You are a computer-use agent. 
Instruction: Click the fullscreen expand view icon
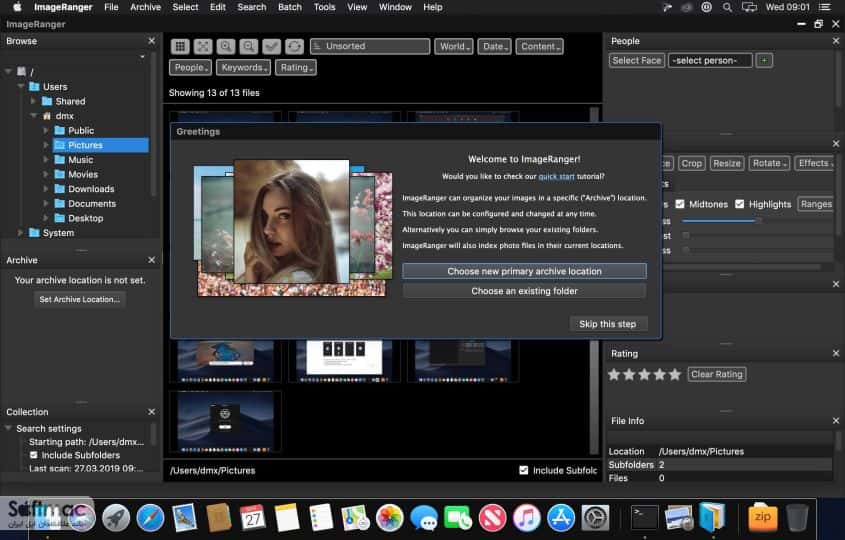click(203, 46)
